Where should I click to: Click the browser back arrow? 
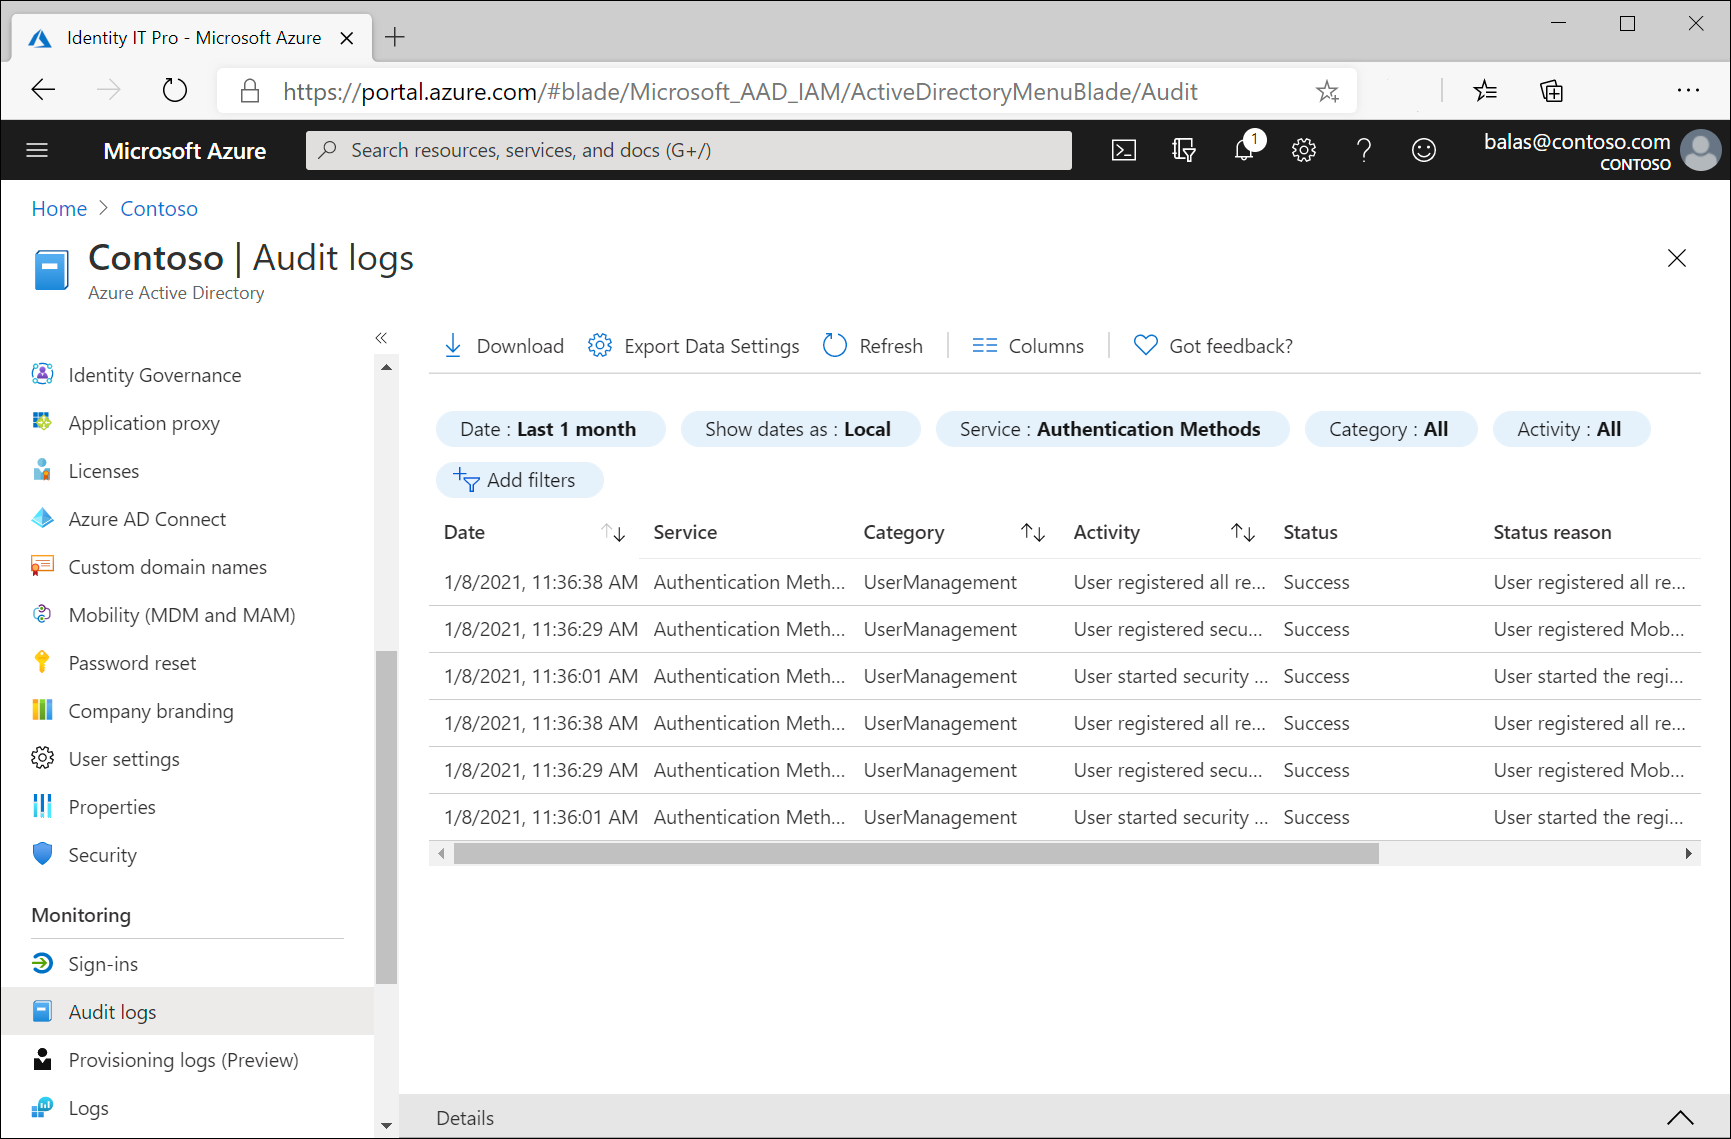pos(43,91)
